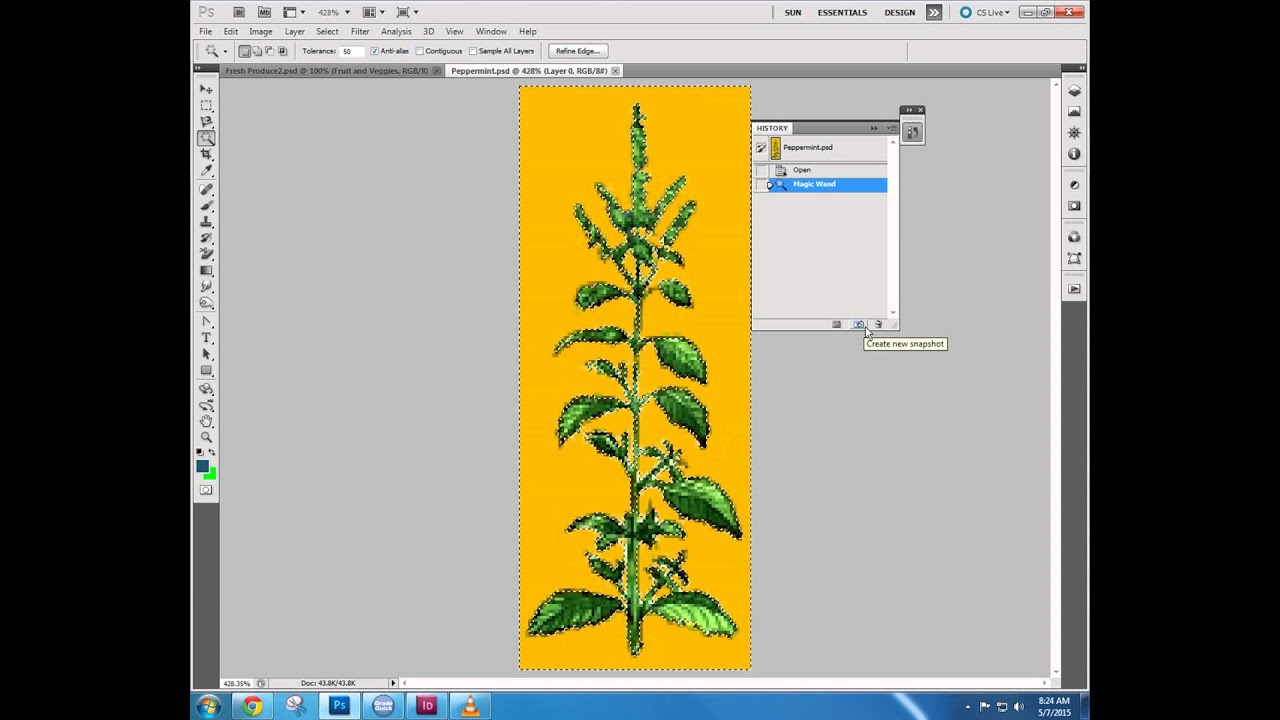Select the Type tool

206,338
